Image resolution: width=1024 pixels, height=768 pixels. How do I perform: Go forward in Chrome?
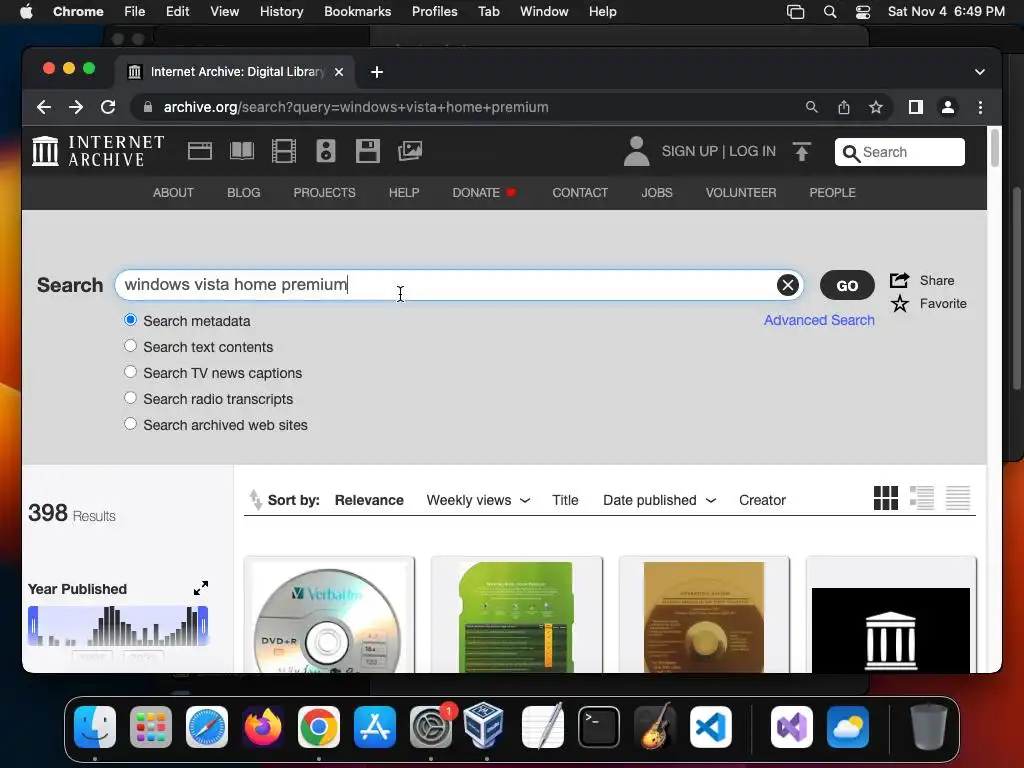pyautogui.click(x=76, y=107)
